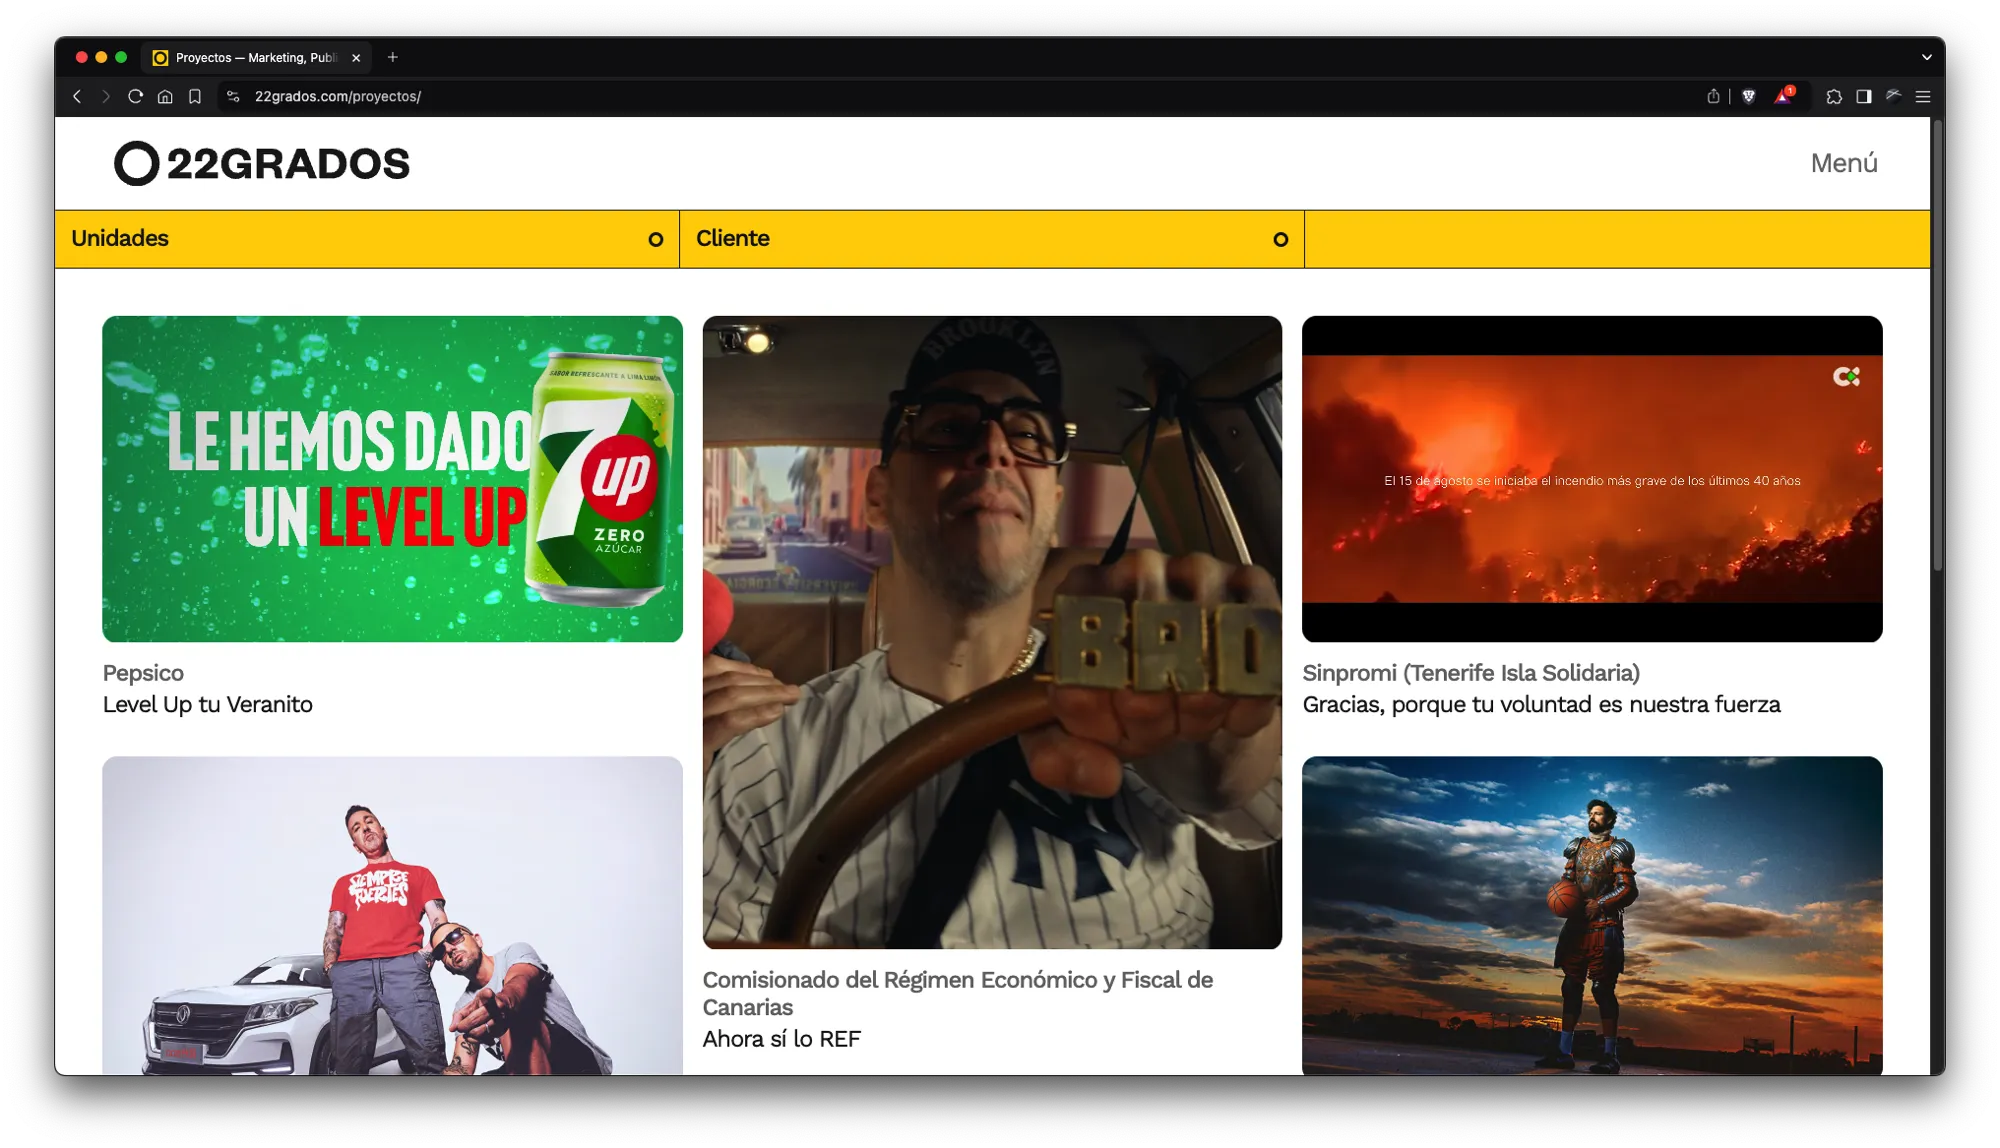Open the Menú navigation
The width and height of the screenshot is (2000, 1148).
(1844, 163)
